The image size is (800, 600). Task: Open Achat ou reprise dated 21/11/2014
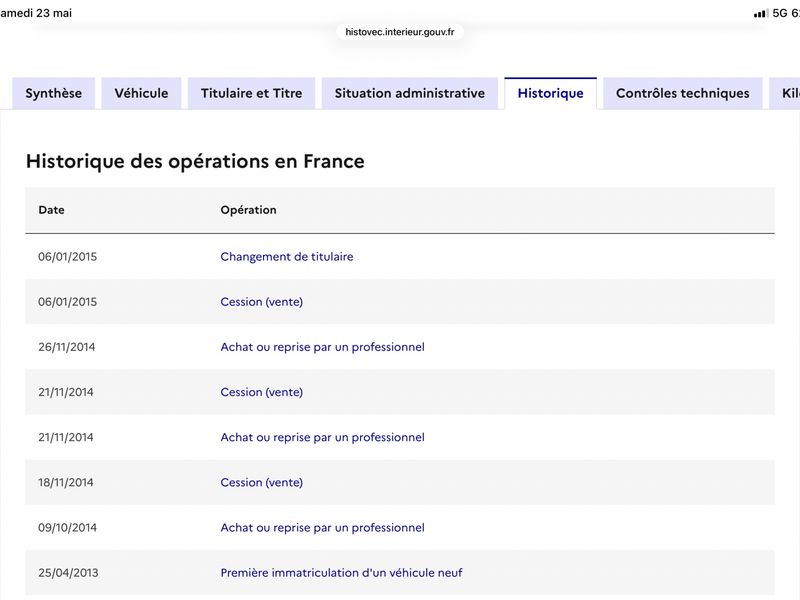(x=322, y=437)
